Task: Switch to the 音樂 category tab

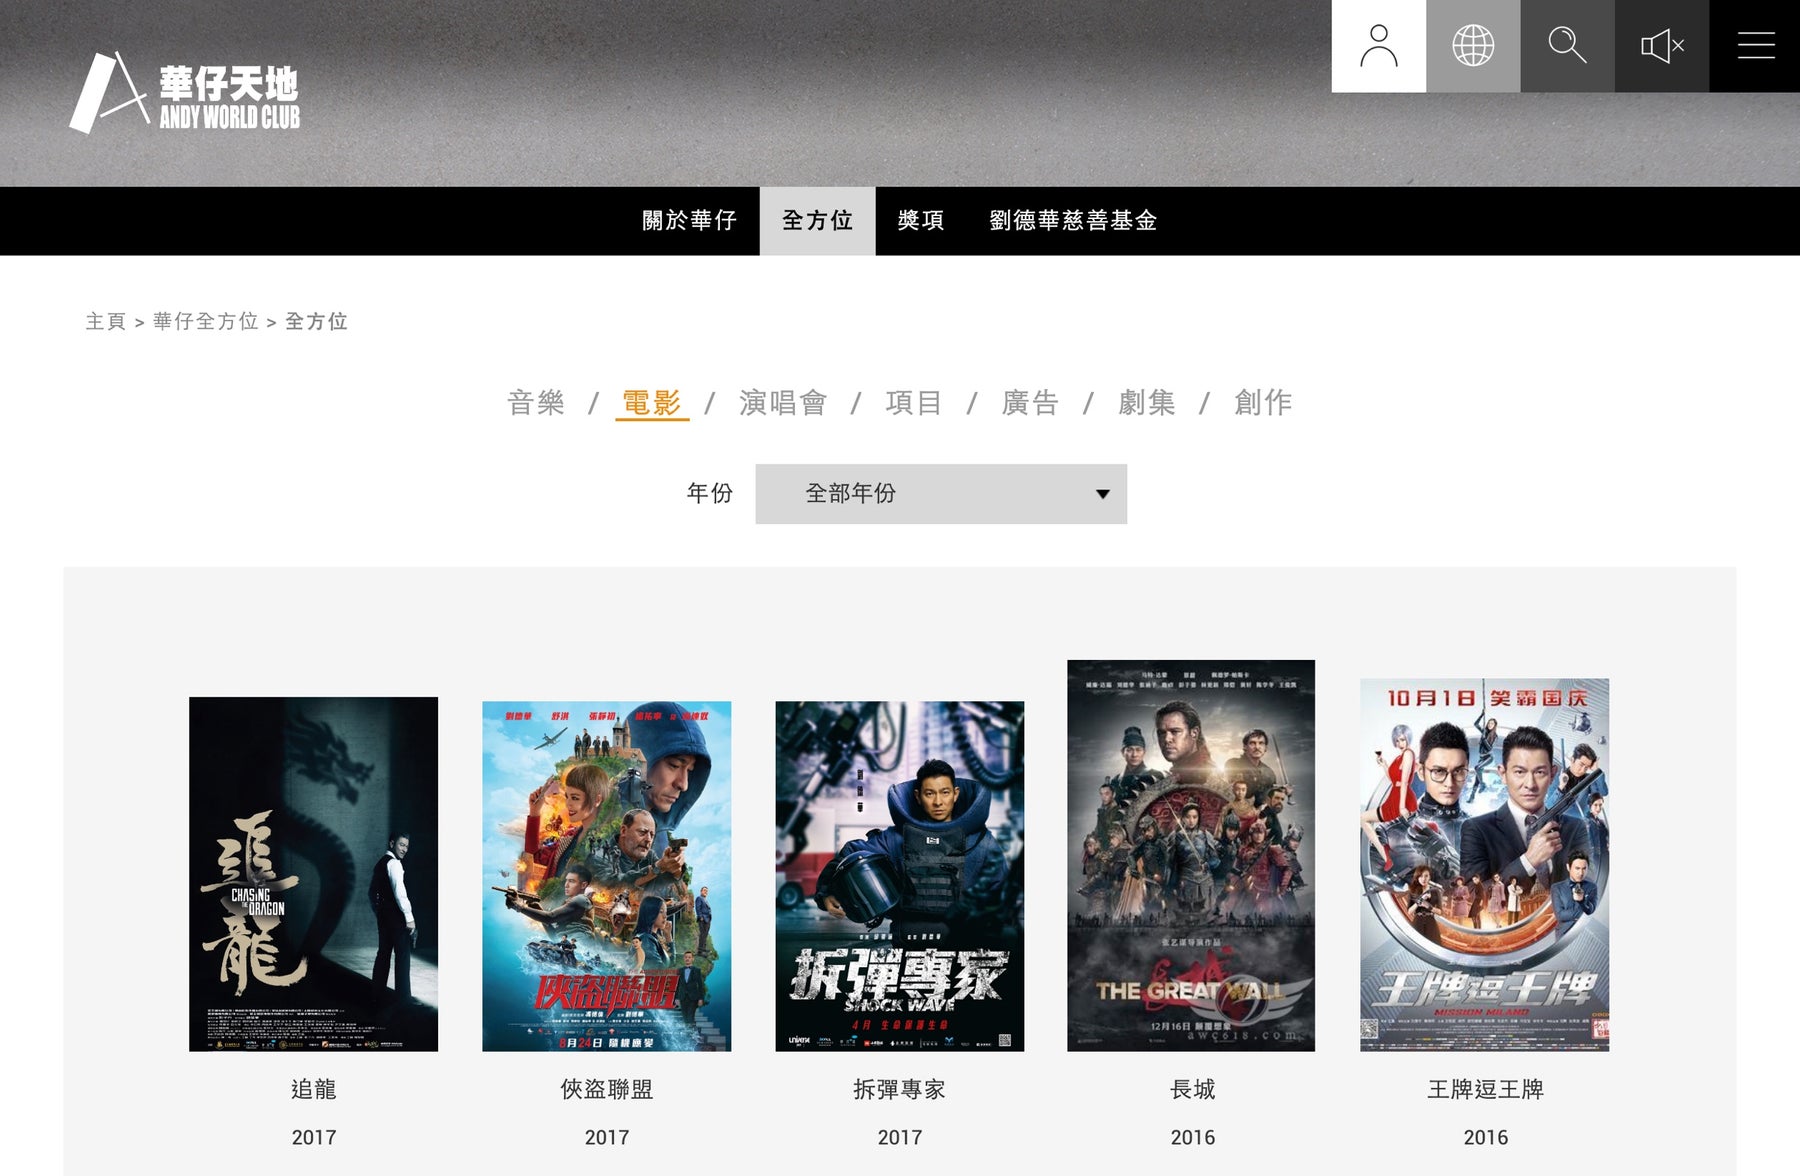Action: click(x=536, y=402)
